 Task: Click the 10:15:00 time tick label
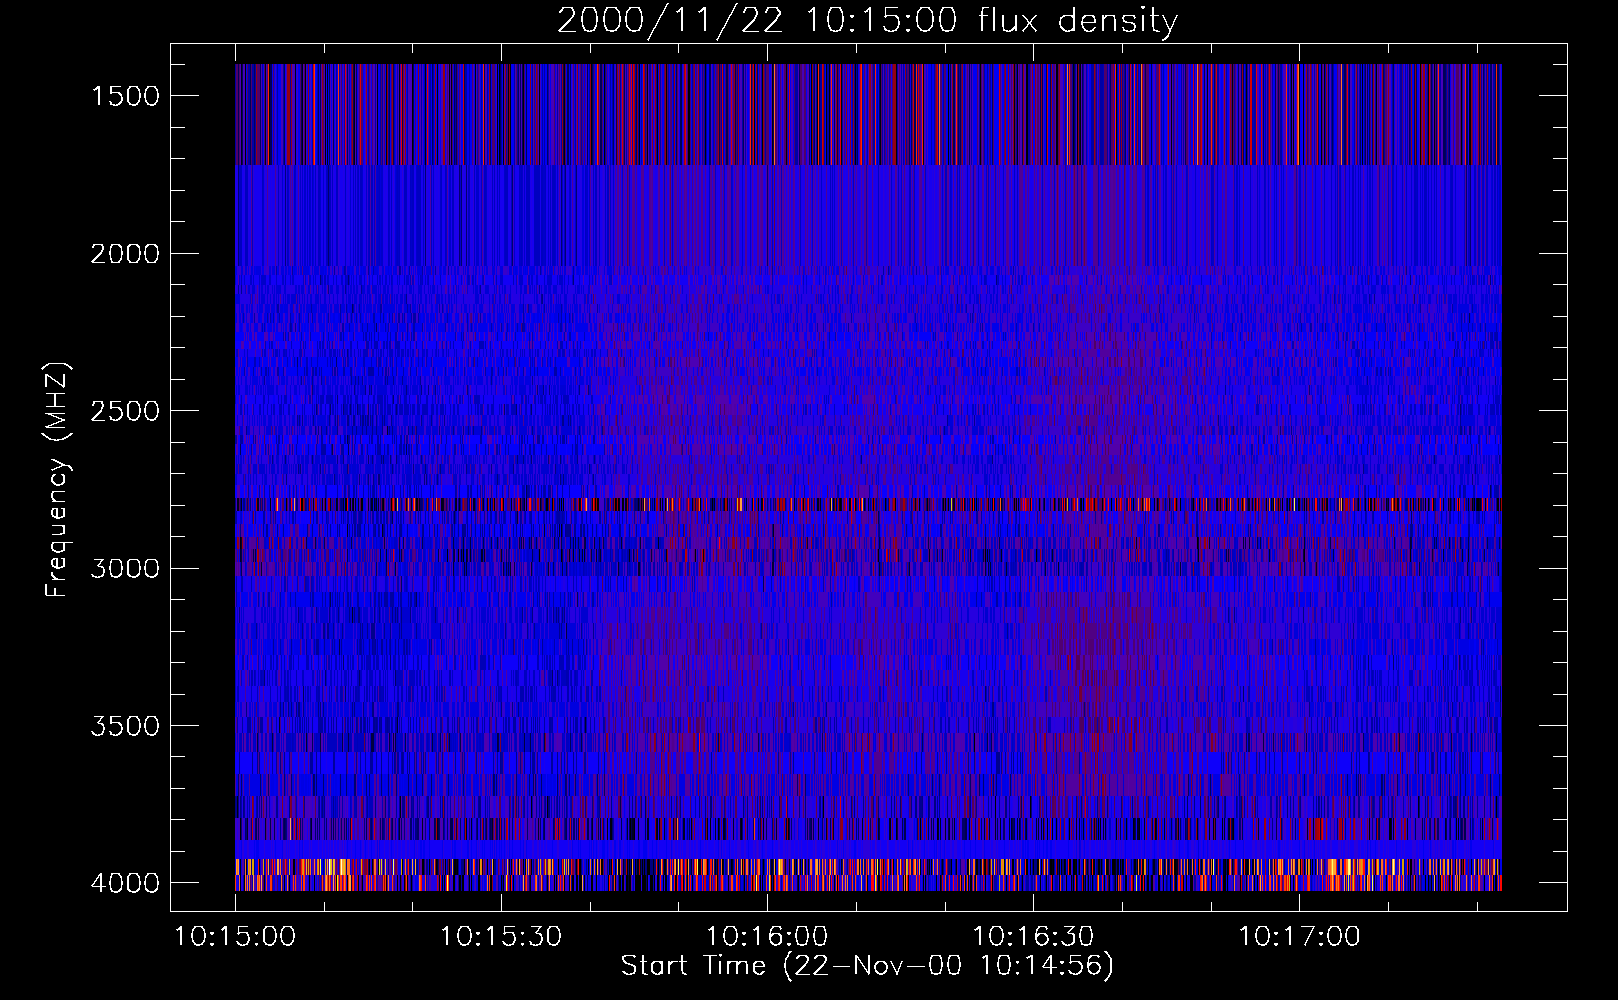(235, 937)
